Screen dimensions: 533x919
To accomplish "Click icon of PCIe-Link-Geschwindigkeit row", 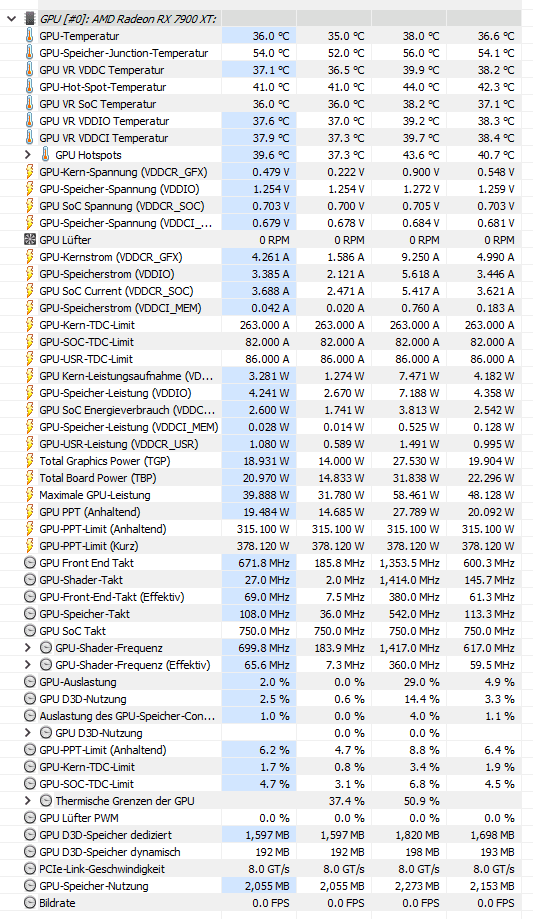I will click(x=29, y=869).
